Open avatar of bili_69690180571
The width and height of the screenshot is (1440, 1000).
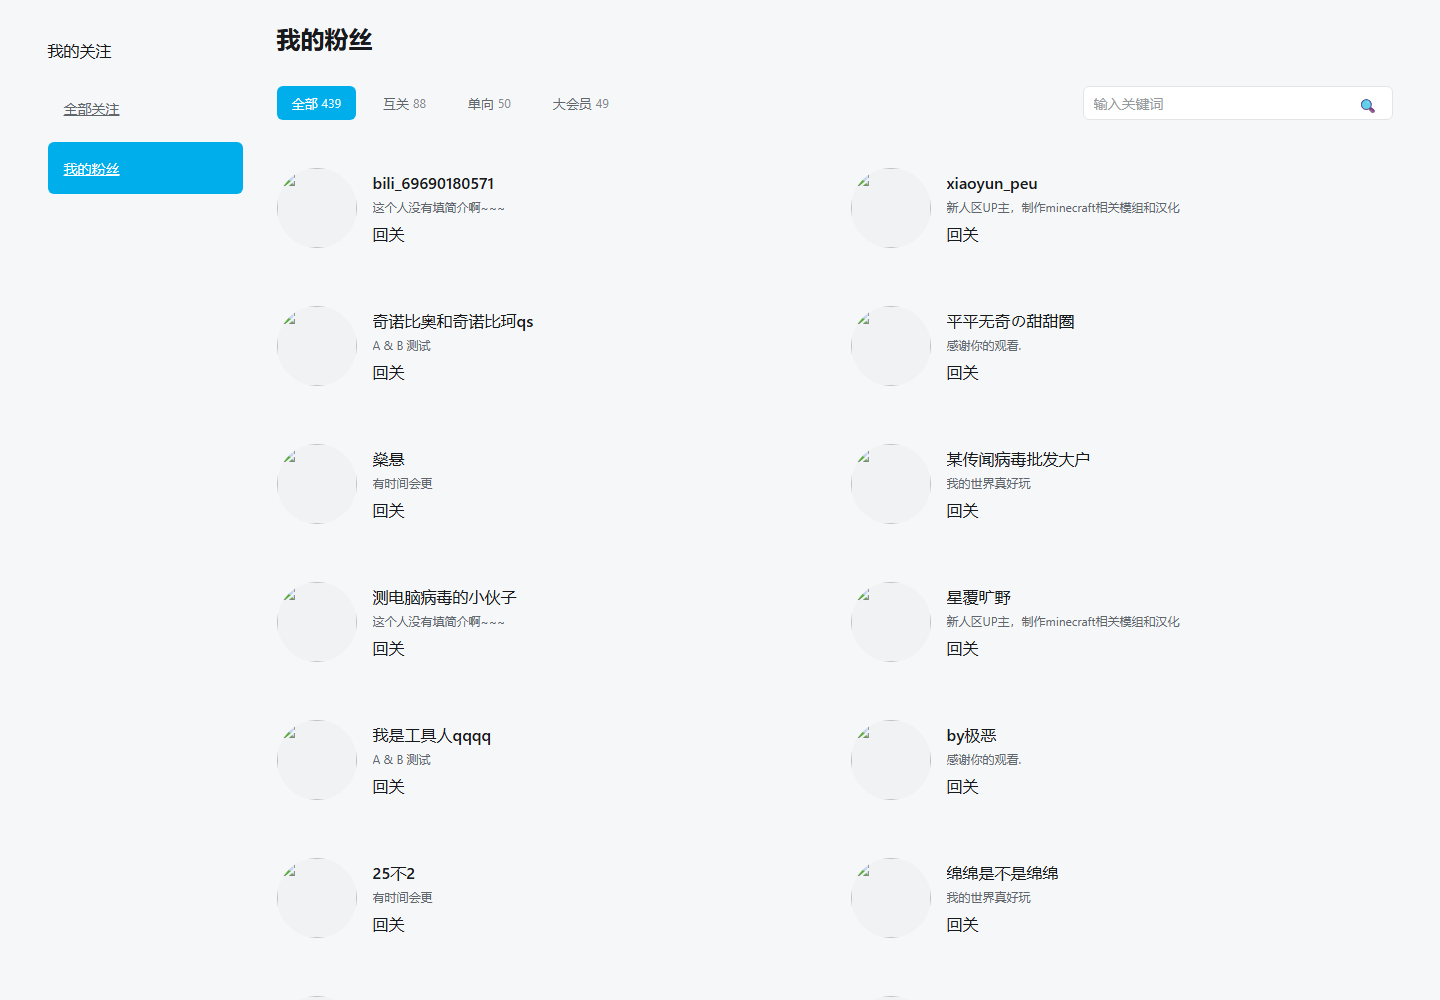pos(317,208)
